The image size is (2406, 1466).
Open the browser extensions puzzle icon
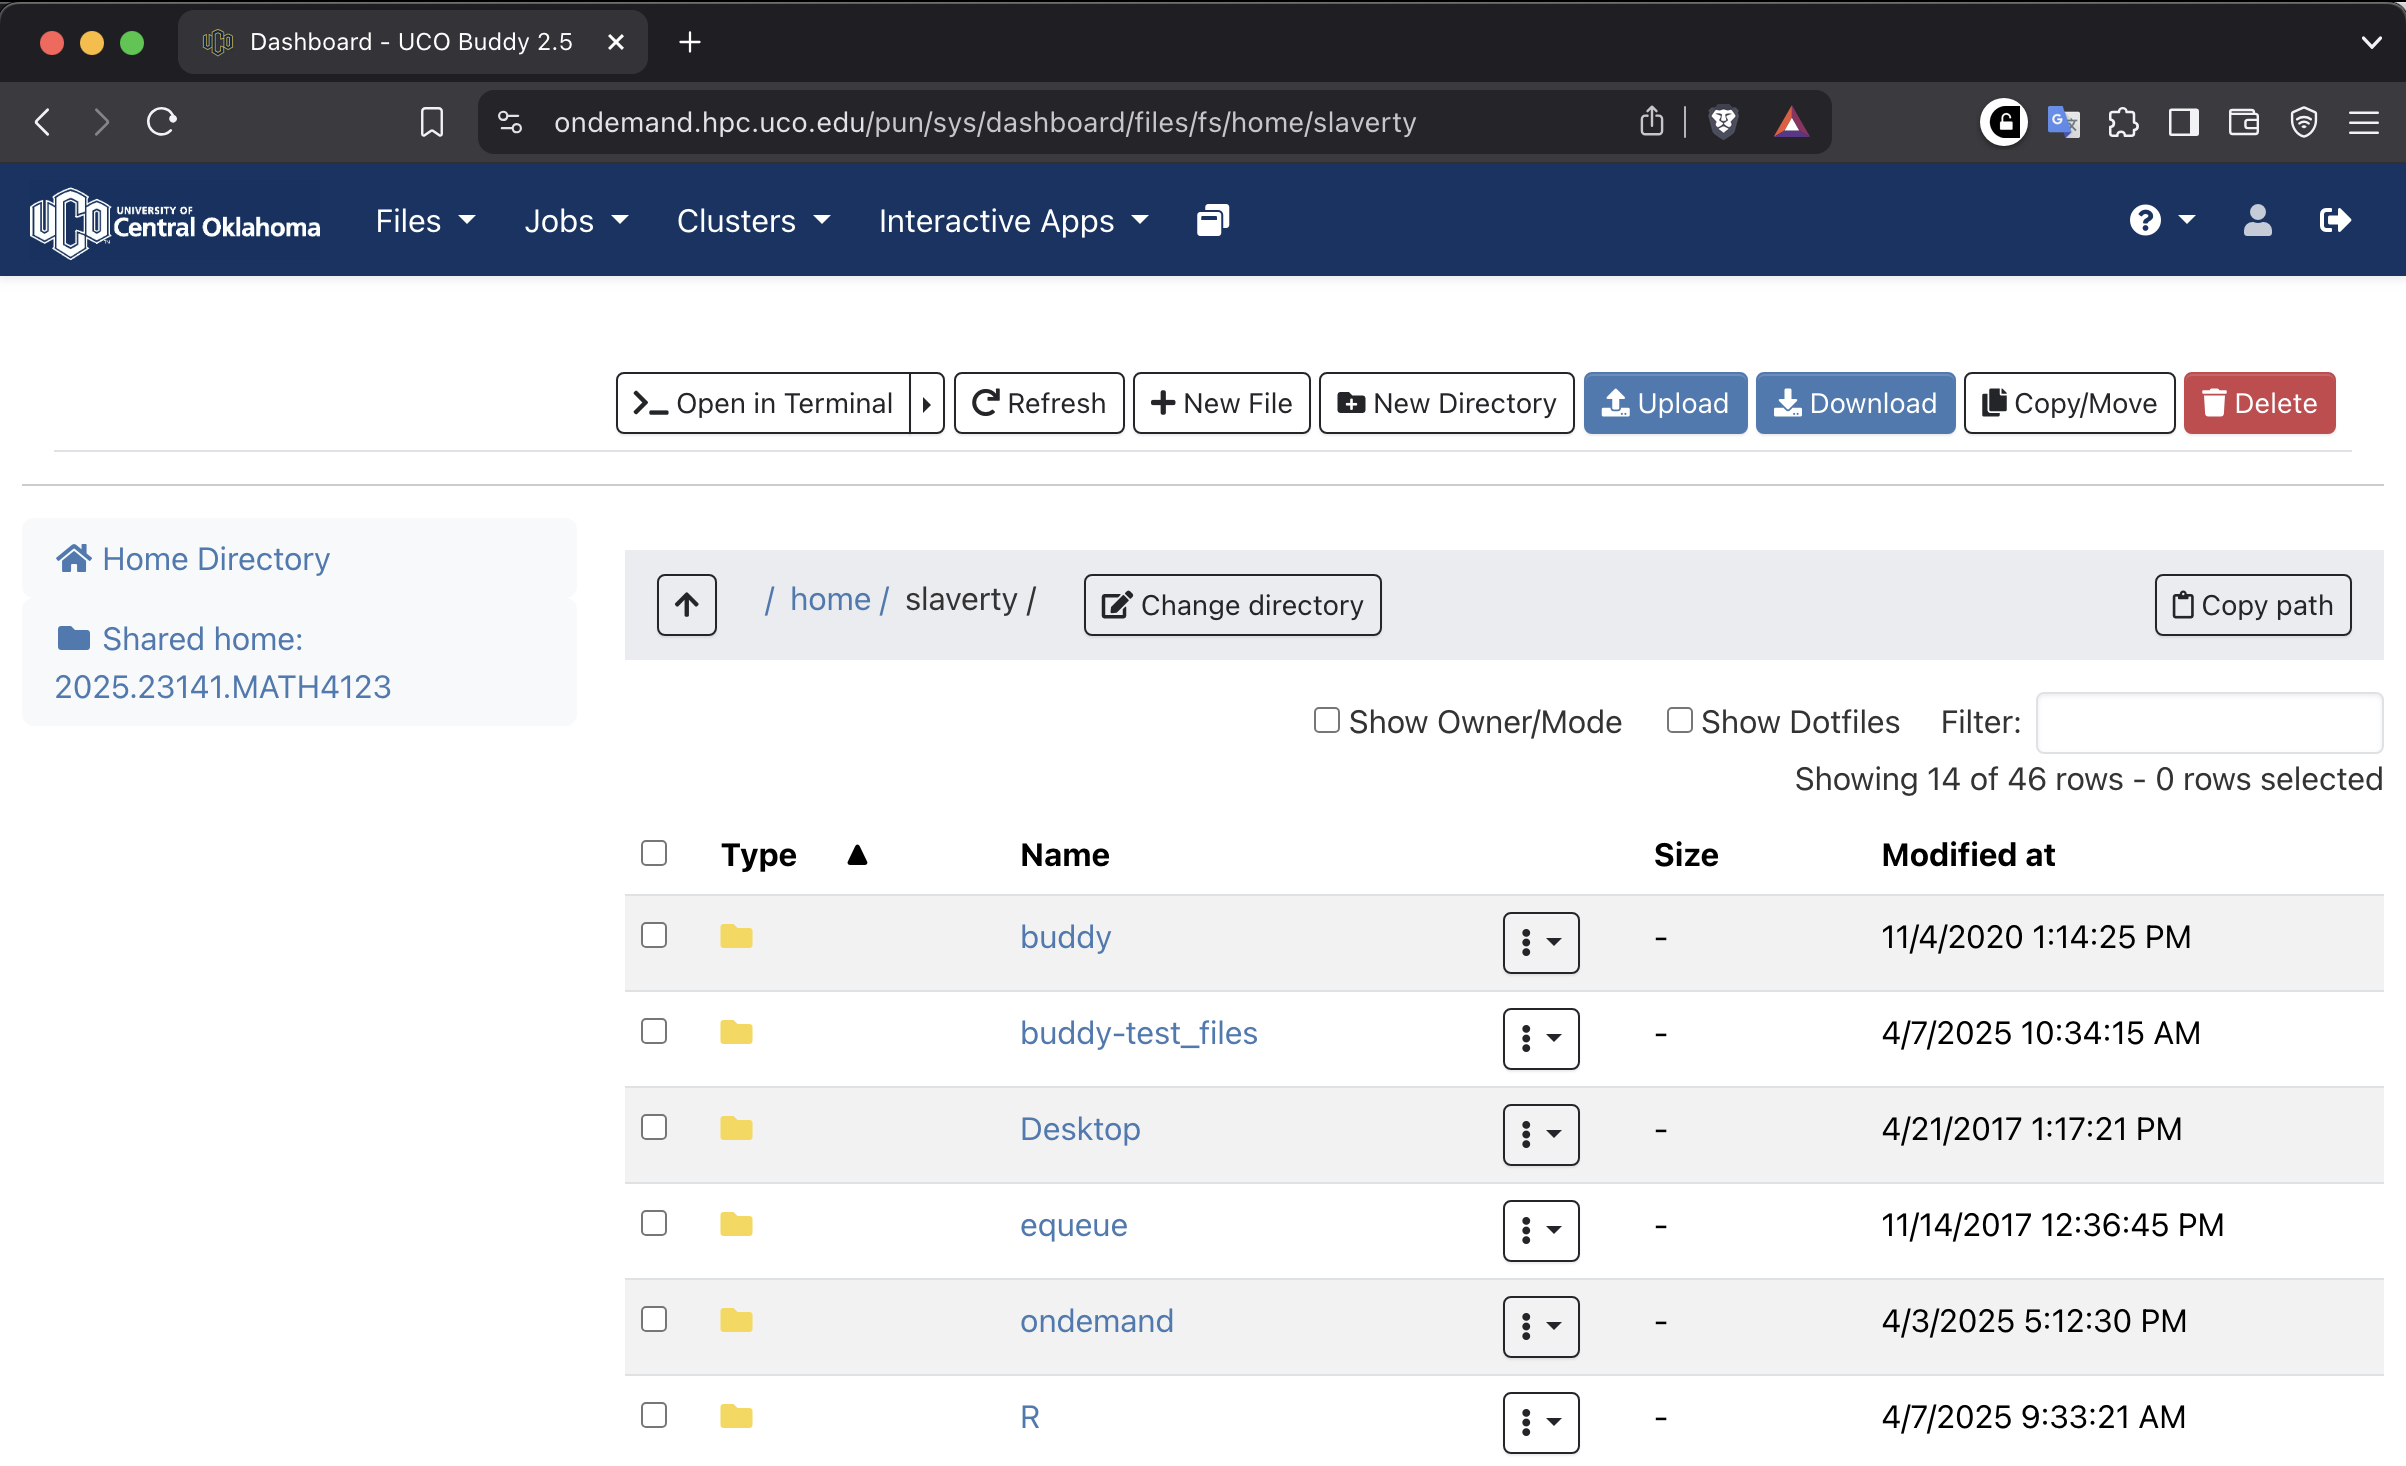[2123, 122]
